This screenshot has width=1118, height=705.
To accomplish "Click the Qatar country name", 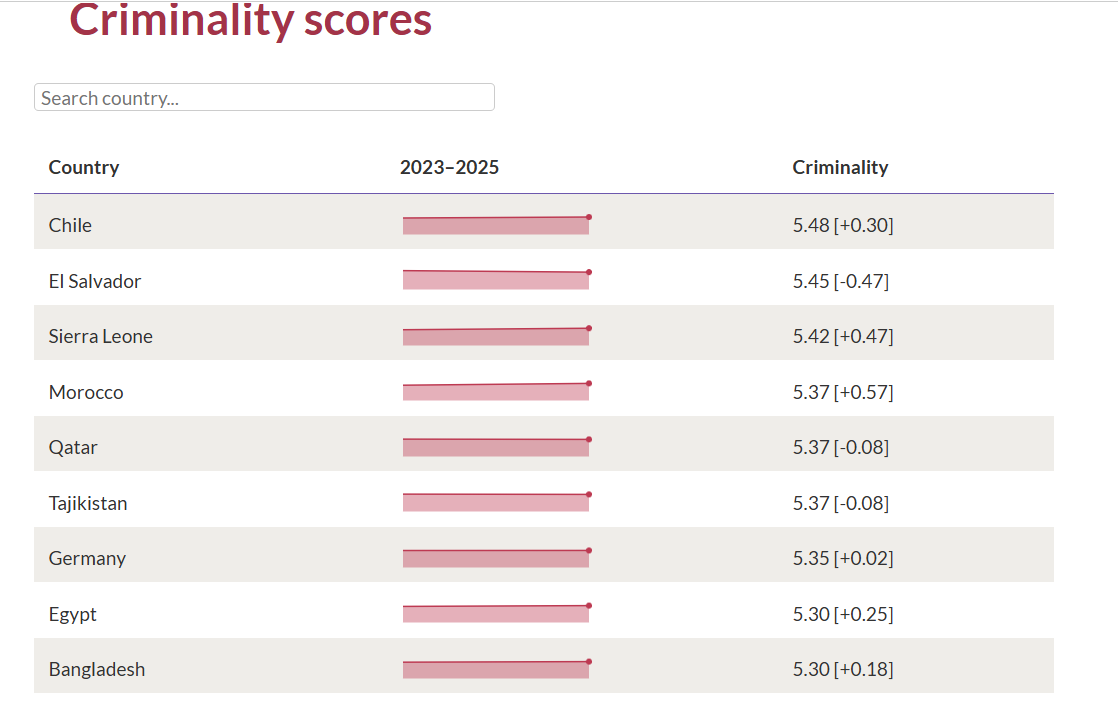I will click(73, 447).
